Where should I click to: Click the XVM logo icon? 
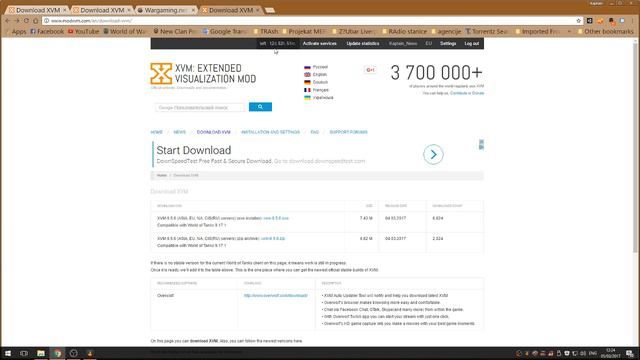click(161, 73)
